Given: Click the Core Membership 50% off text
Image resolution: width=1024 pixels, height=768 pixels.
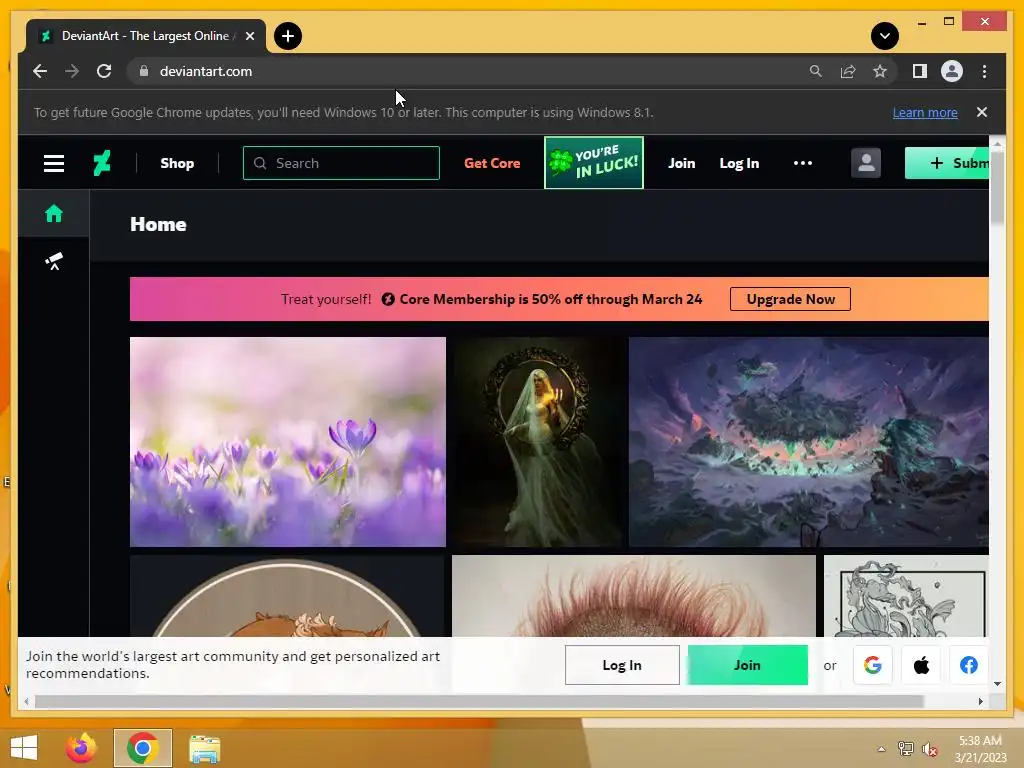Looking at the screenshot, I should (x=551, y=299).
